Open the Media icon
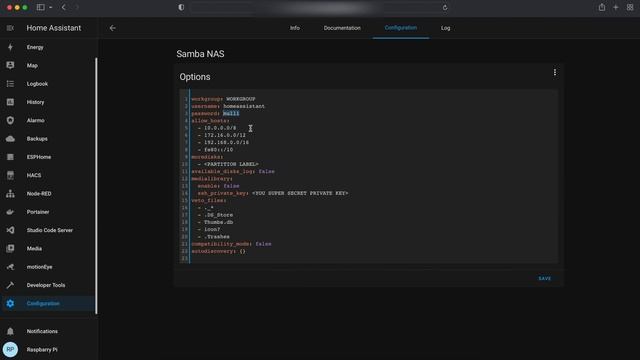This screenshot has height=360, width=640. tap(10, 249)
